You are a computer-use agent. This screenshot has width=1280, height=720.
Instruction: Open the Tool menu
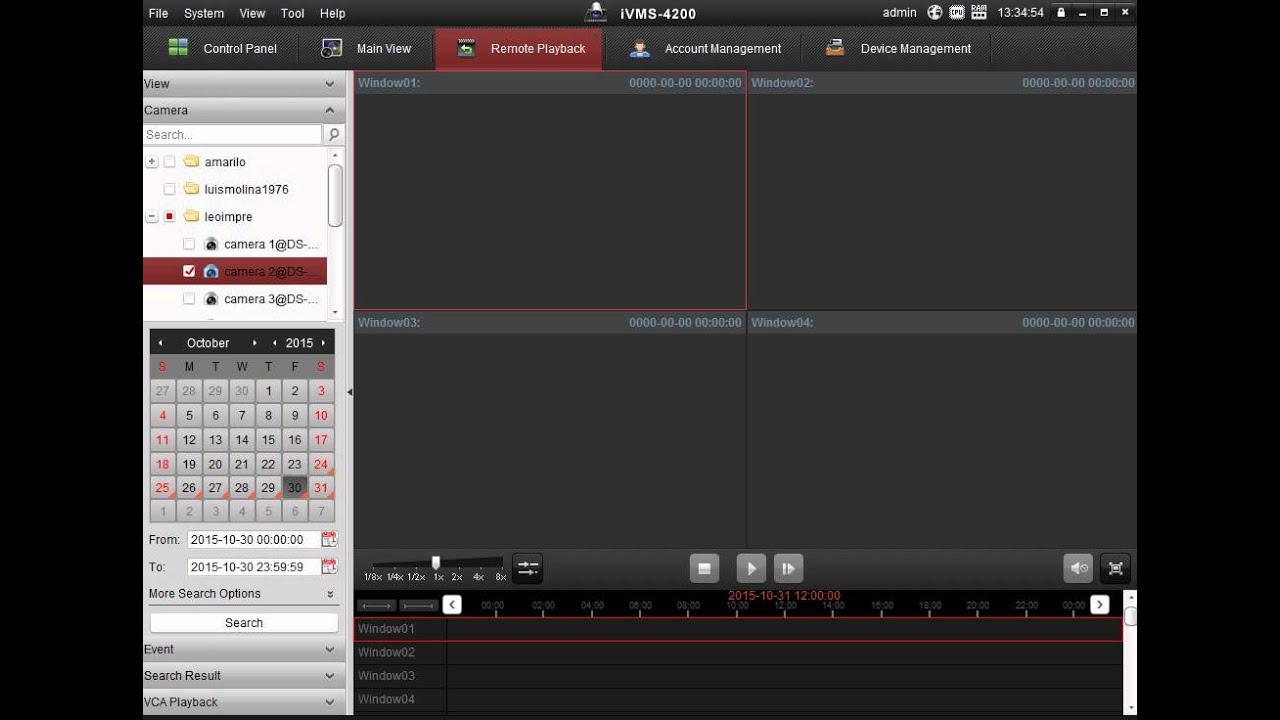tap(293, 13)
